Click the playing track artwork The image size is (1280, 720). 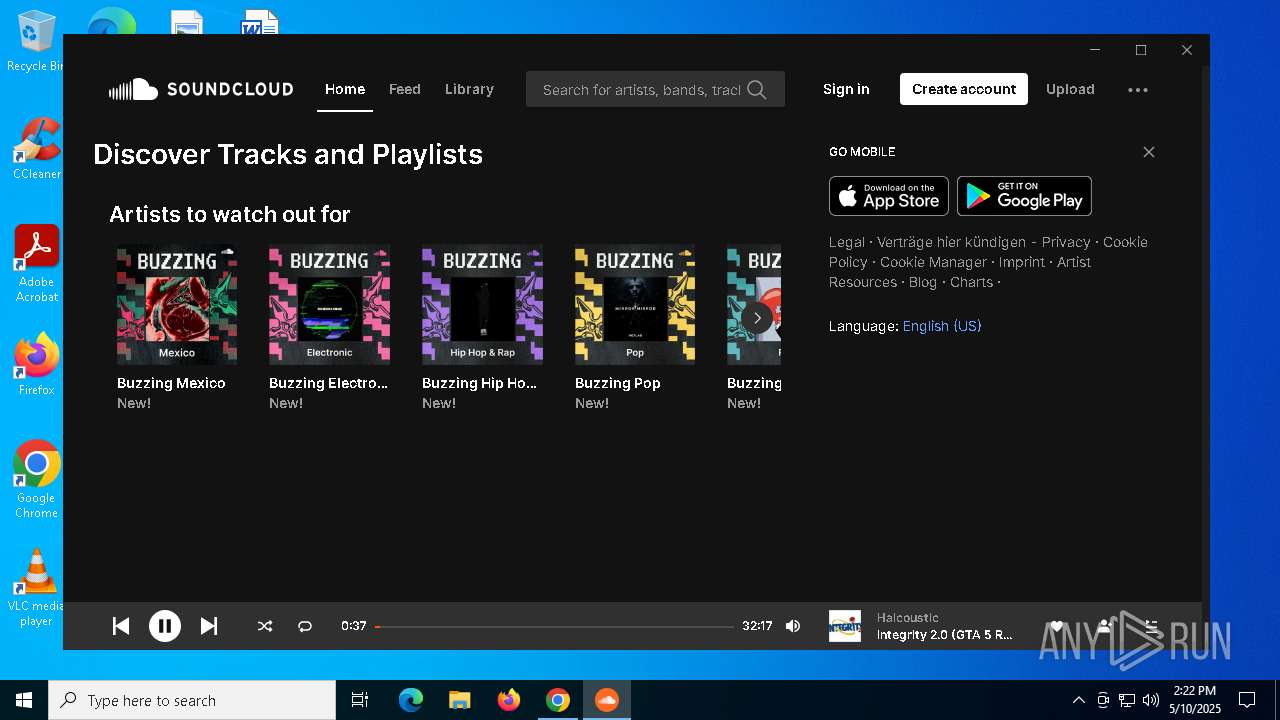845,626
